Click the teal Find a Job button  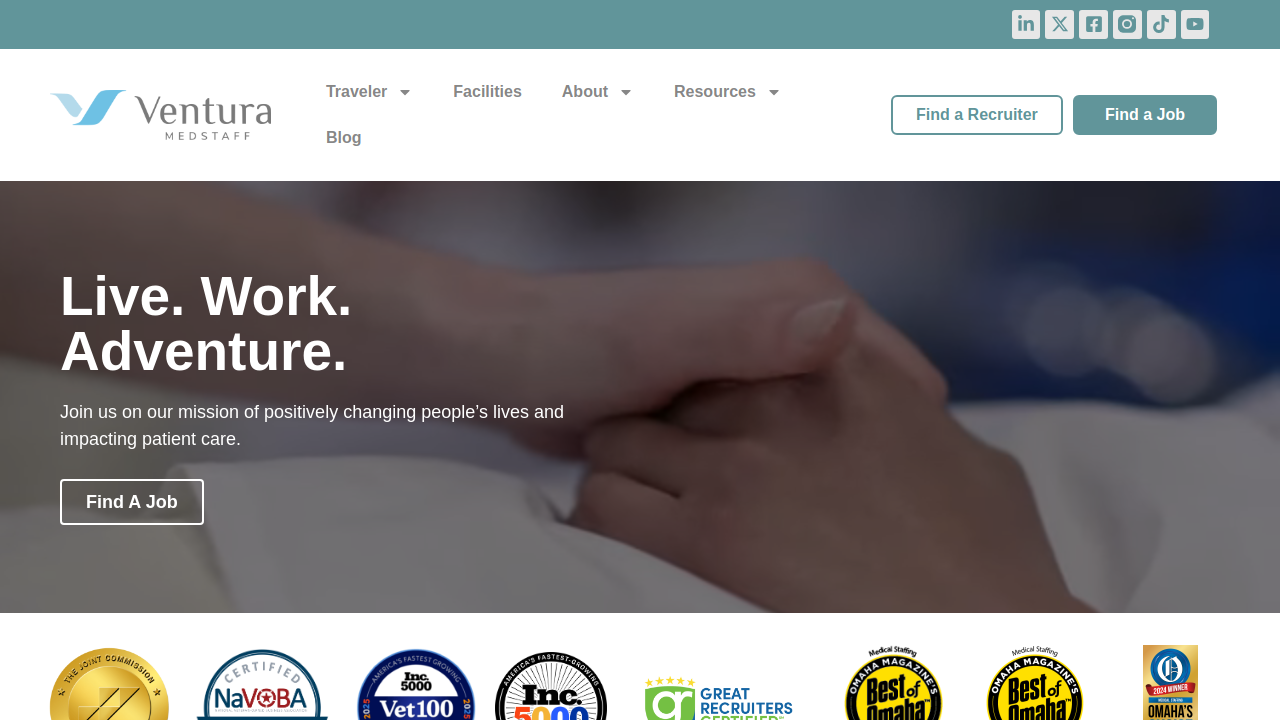click(1145, 115)
